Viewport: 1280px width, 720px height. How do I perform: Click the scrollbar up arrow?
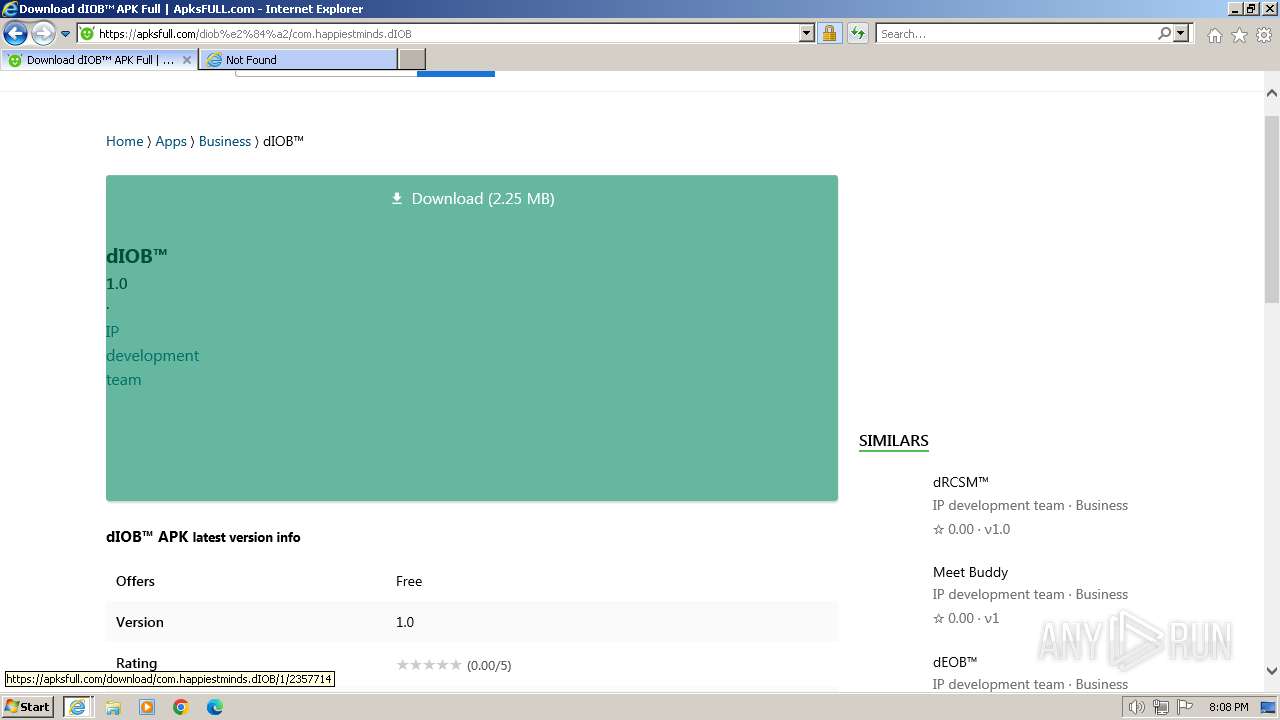click(1272, 93)
